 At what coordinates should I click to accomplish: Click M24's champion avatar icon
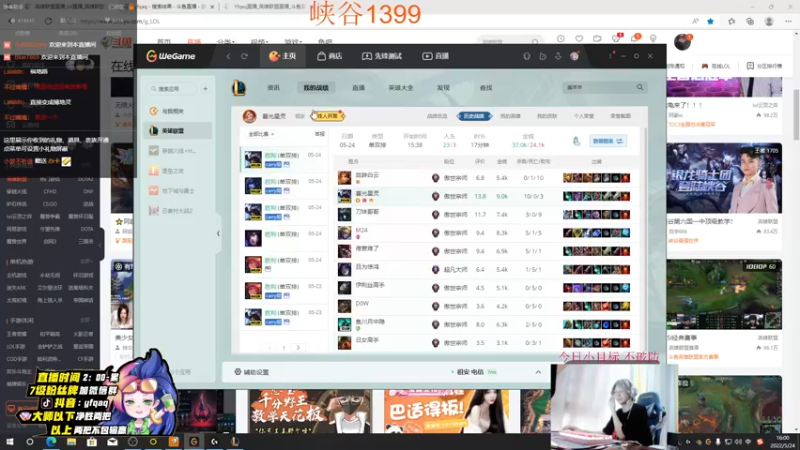344,233
